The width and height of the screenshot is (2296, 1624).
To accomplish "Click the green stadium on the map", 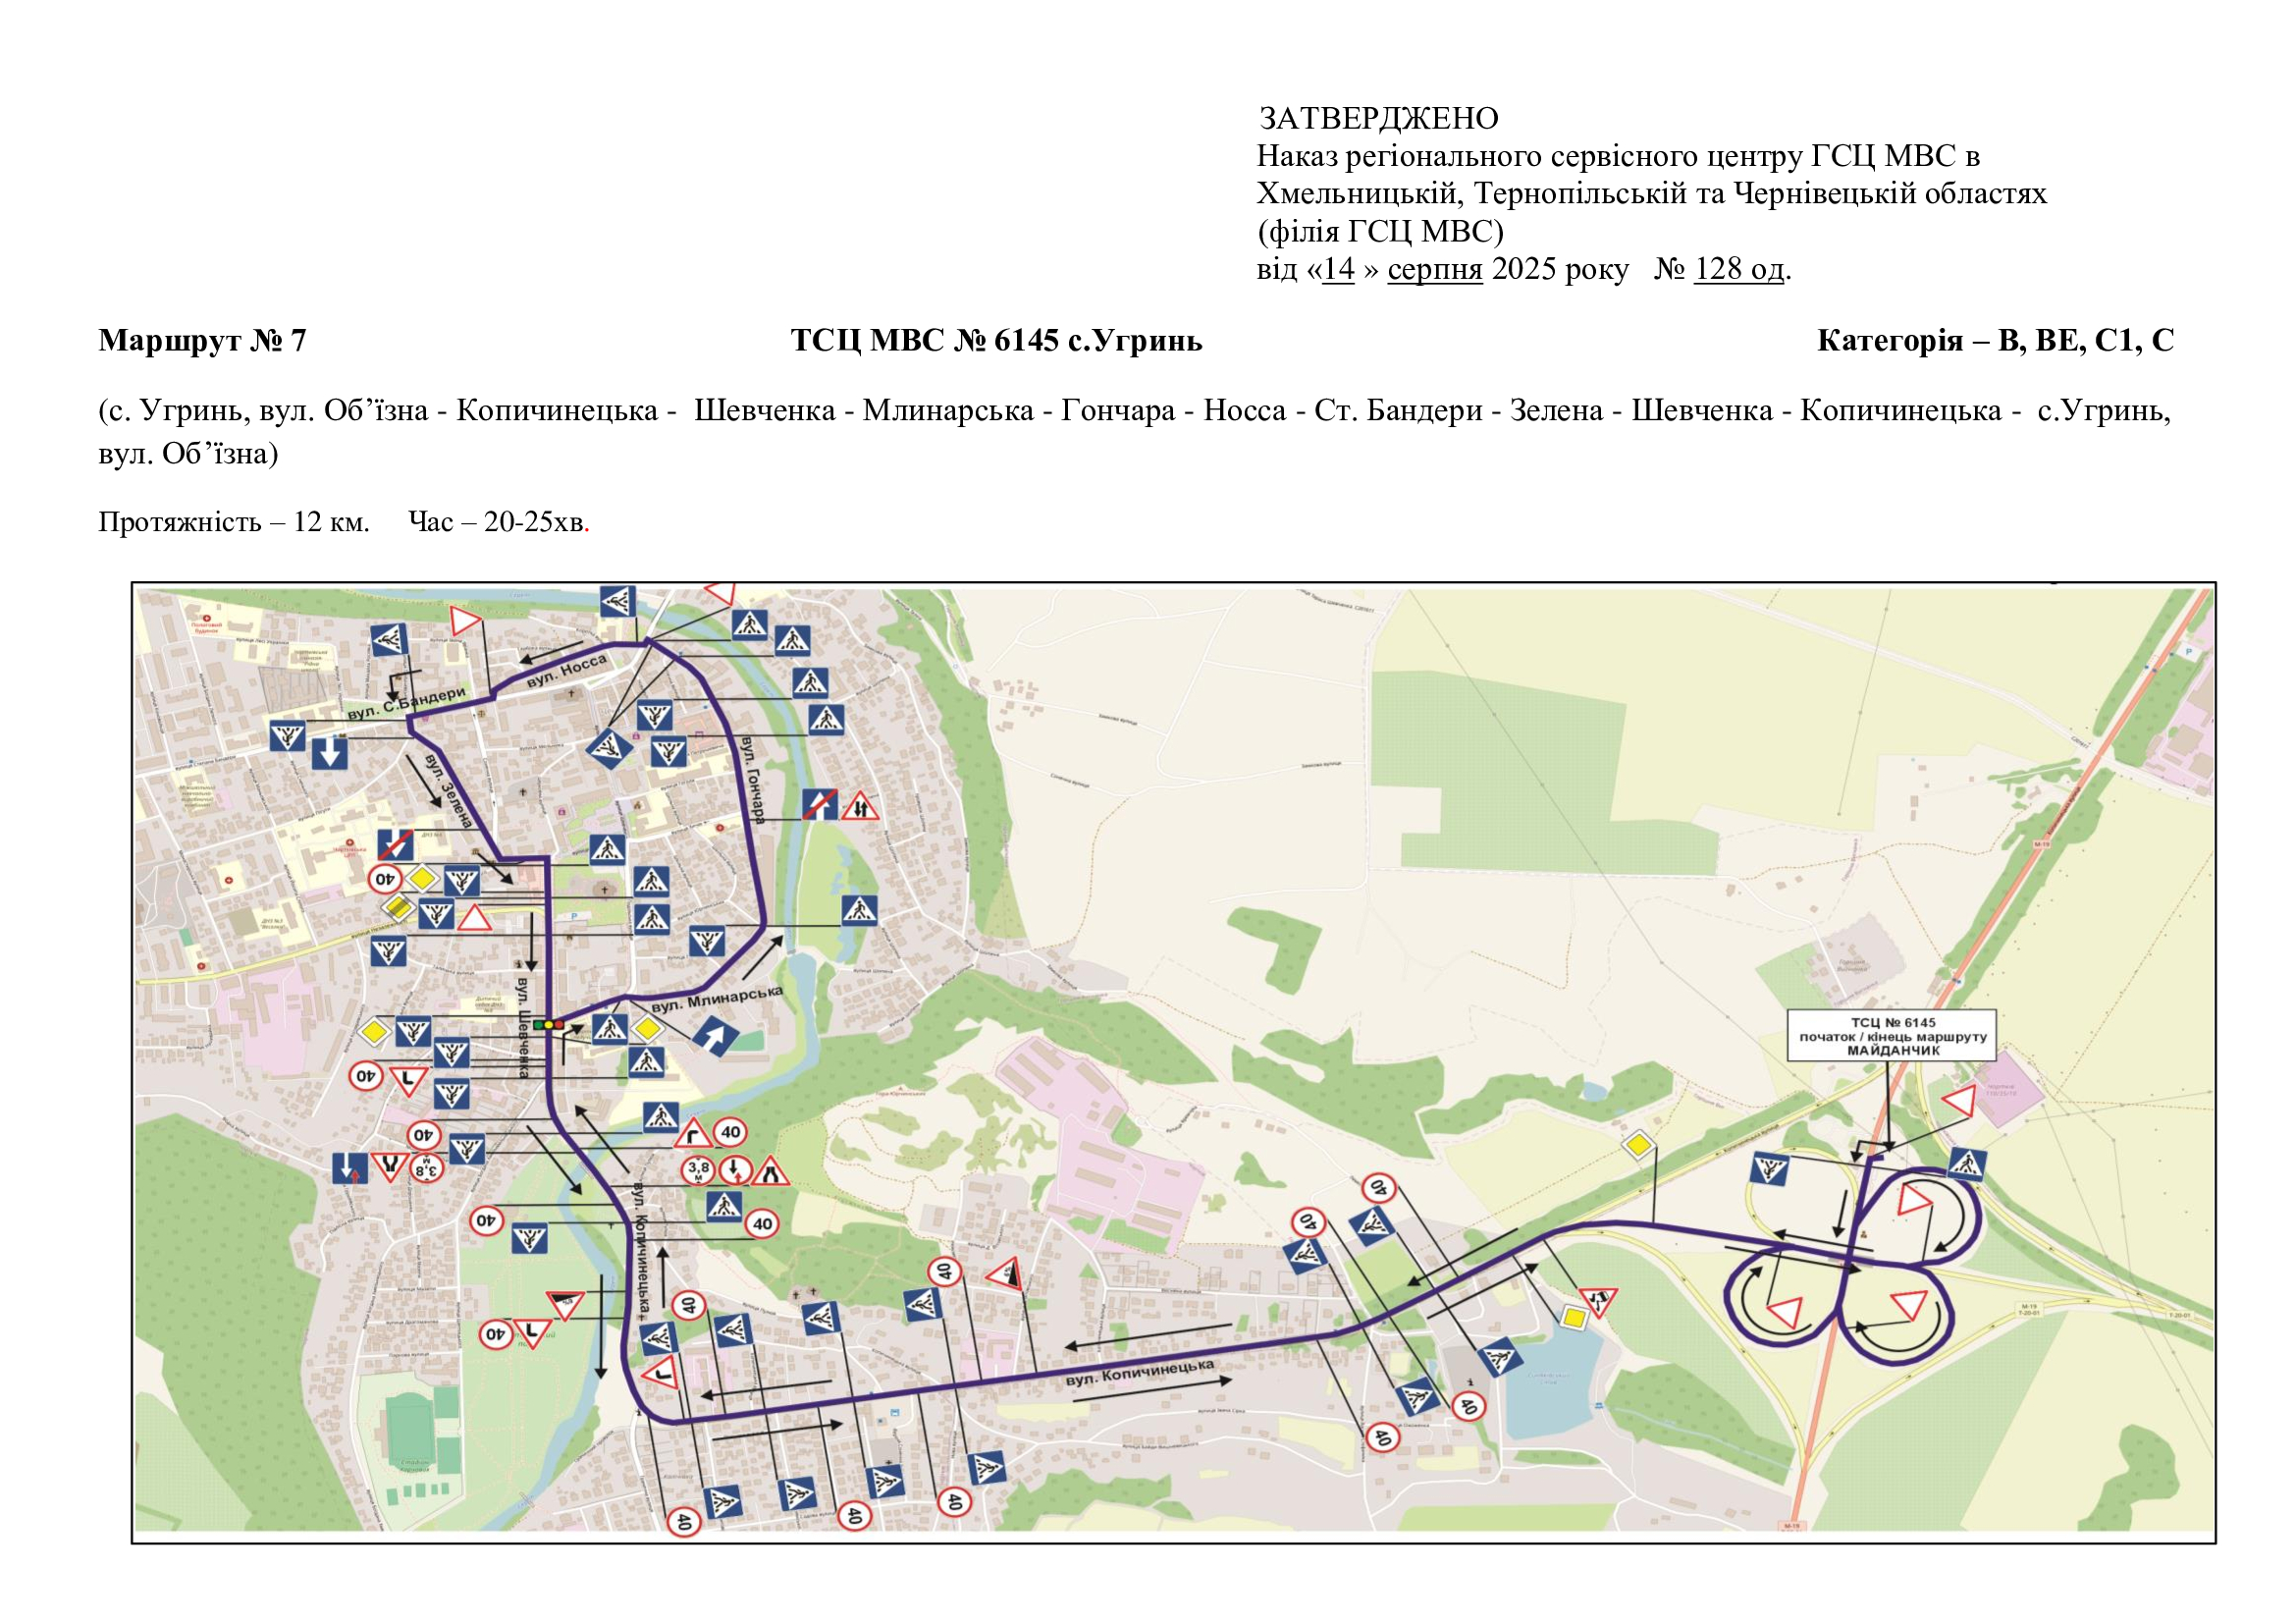I will coord(409,1431).
